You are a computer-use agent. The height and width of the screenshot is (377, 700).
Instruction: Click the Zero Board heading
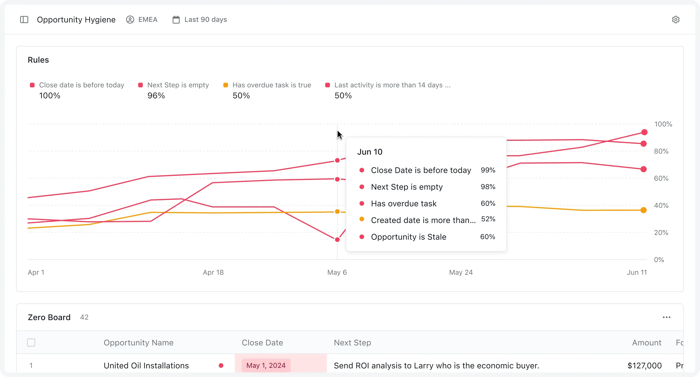pyautogui.click(x=49, y=317)
